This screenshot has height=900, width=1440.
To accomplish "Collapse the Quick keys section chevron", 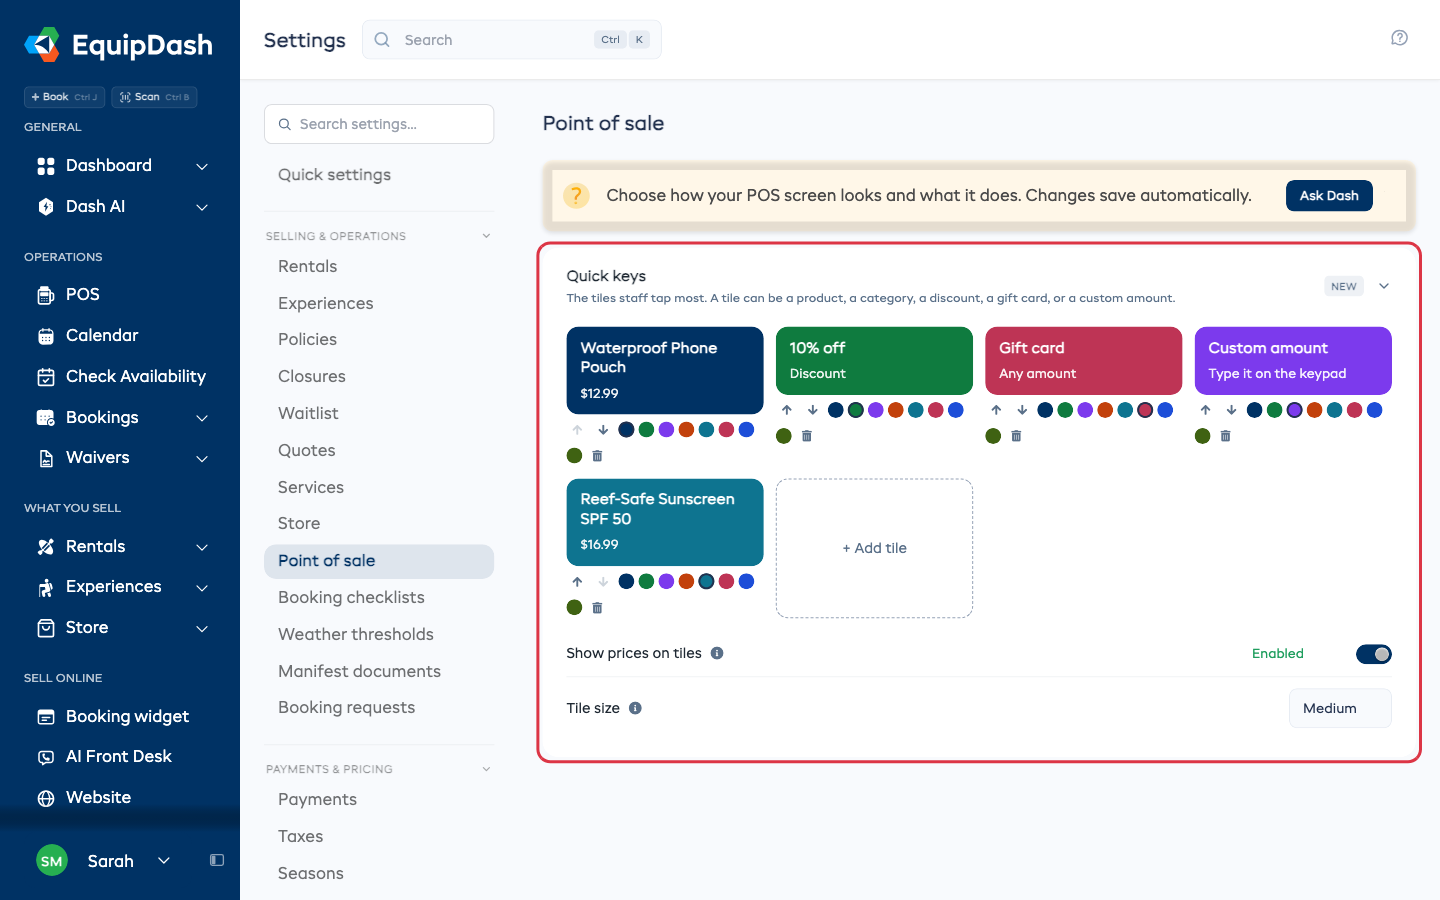I will click(x=1384, y=286).
